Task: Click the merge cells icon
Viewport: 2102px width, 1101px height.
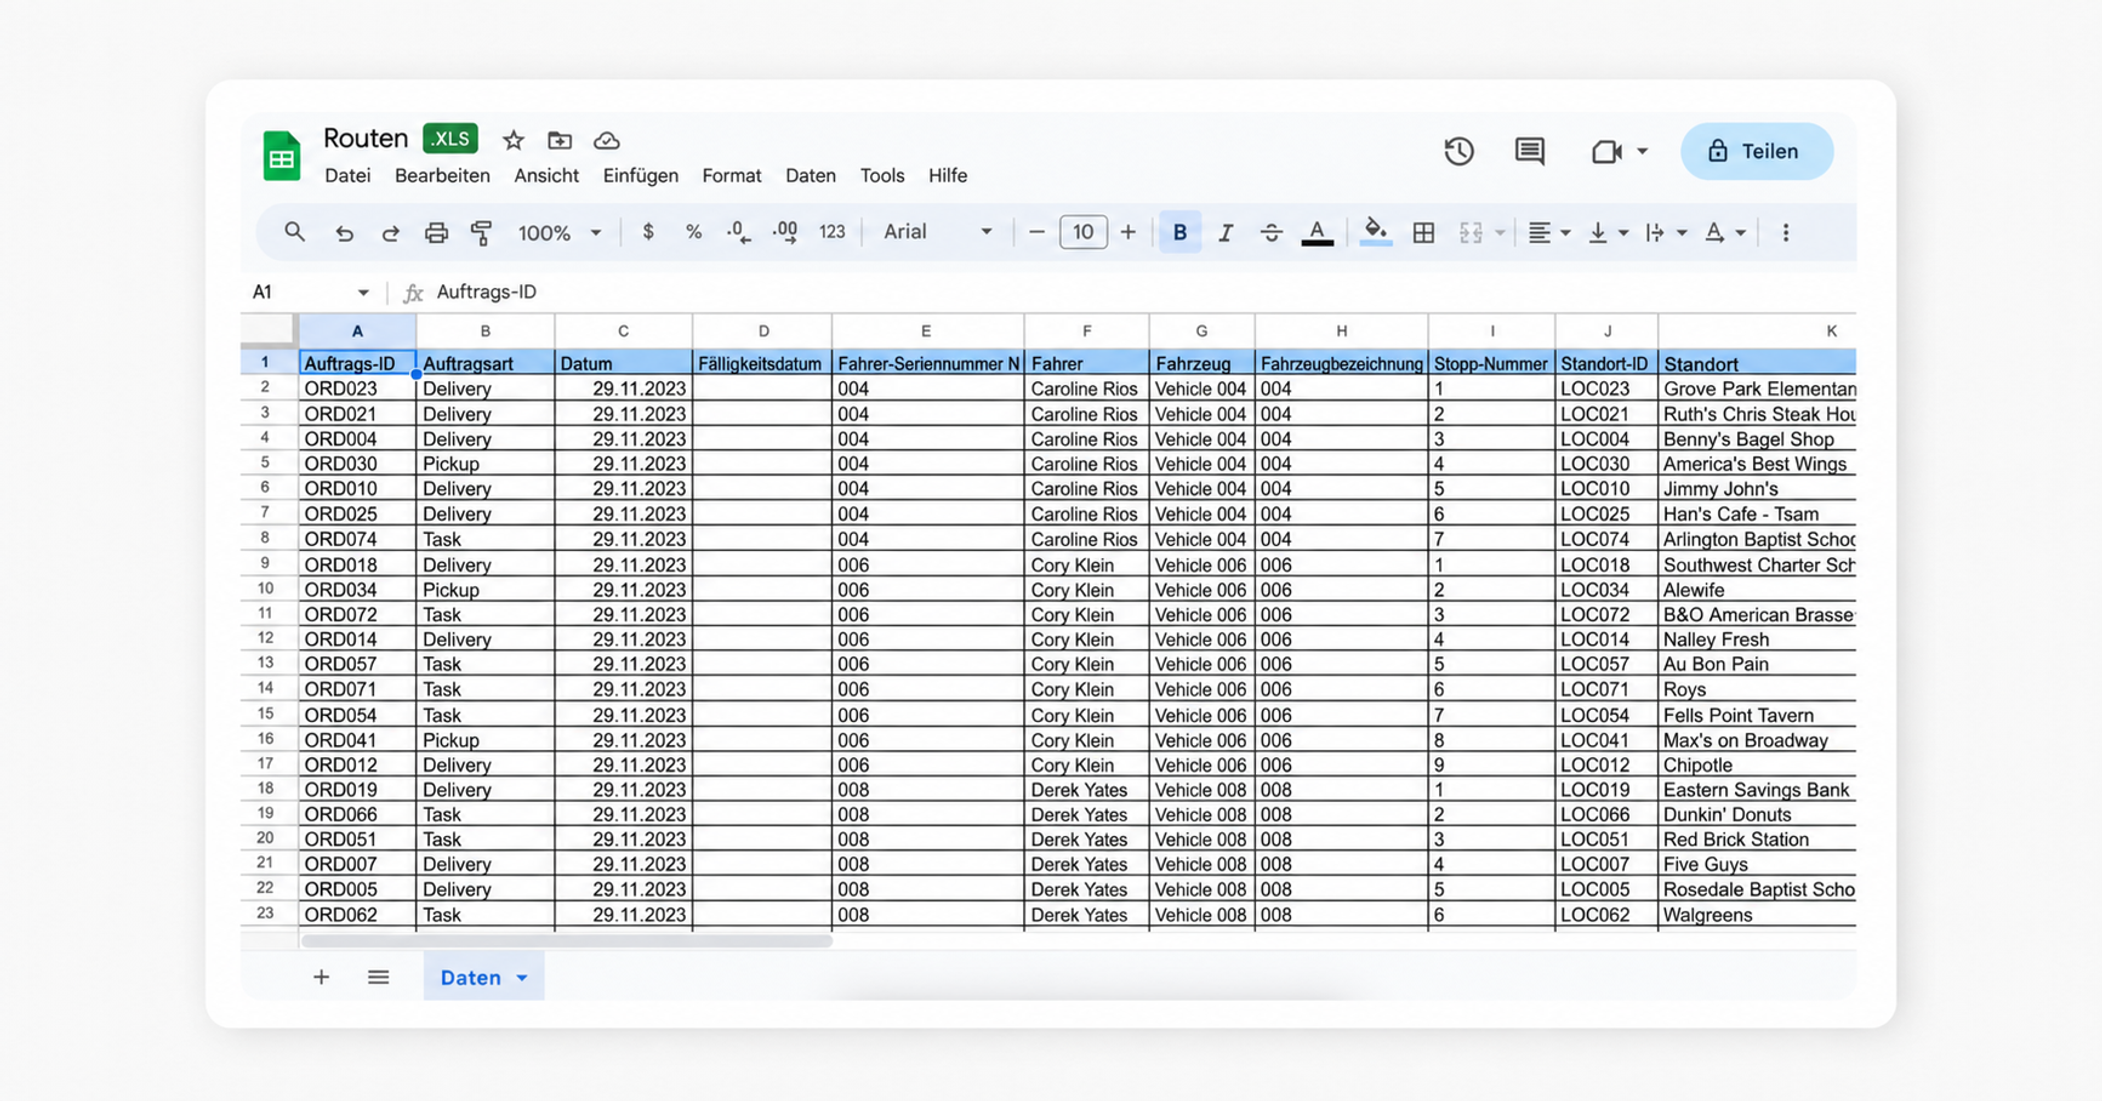Action: [x=1470, y=232]
